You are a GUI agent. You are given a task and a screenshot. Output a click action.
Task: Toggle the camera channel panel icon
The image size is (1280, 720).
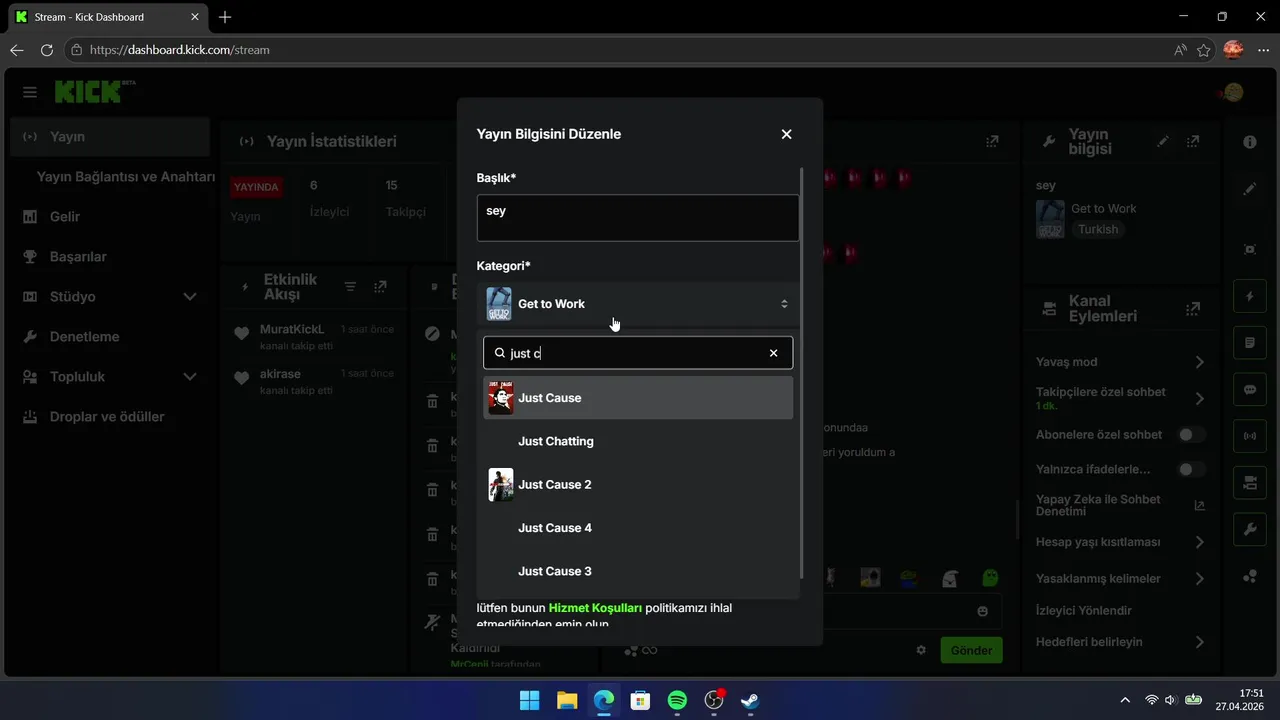(x=1250, y=483)
